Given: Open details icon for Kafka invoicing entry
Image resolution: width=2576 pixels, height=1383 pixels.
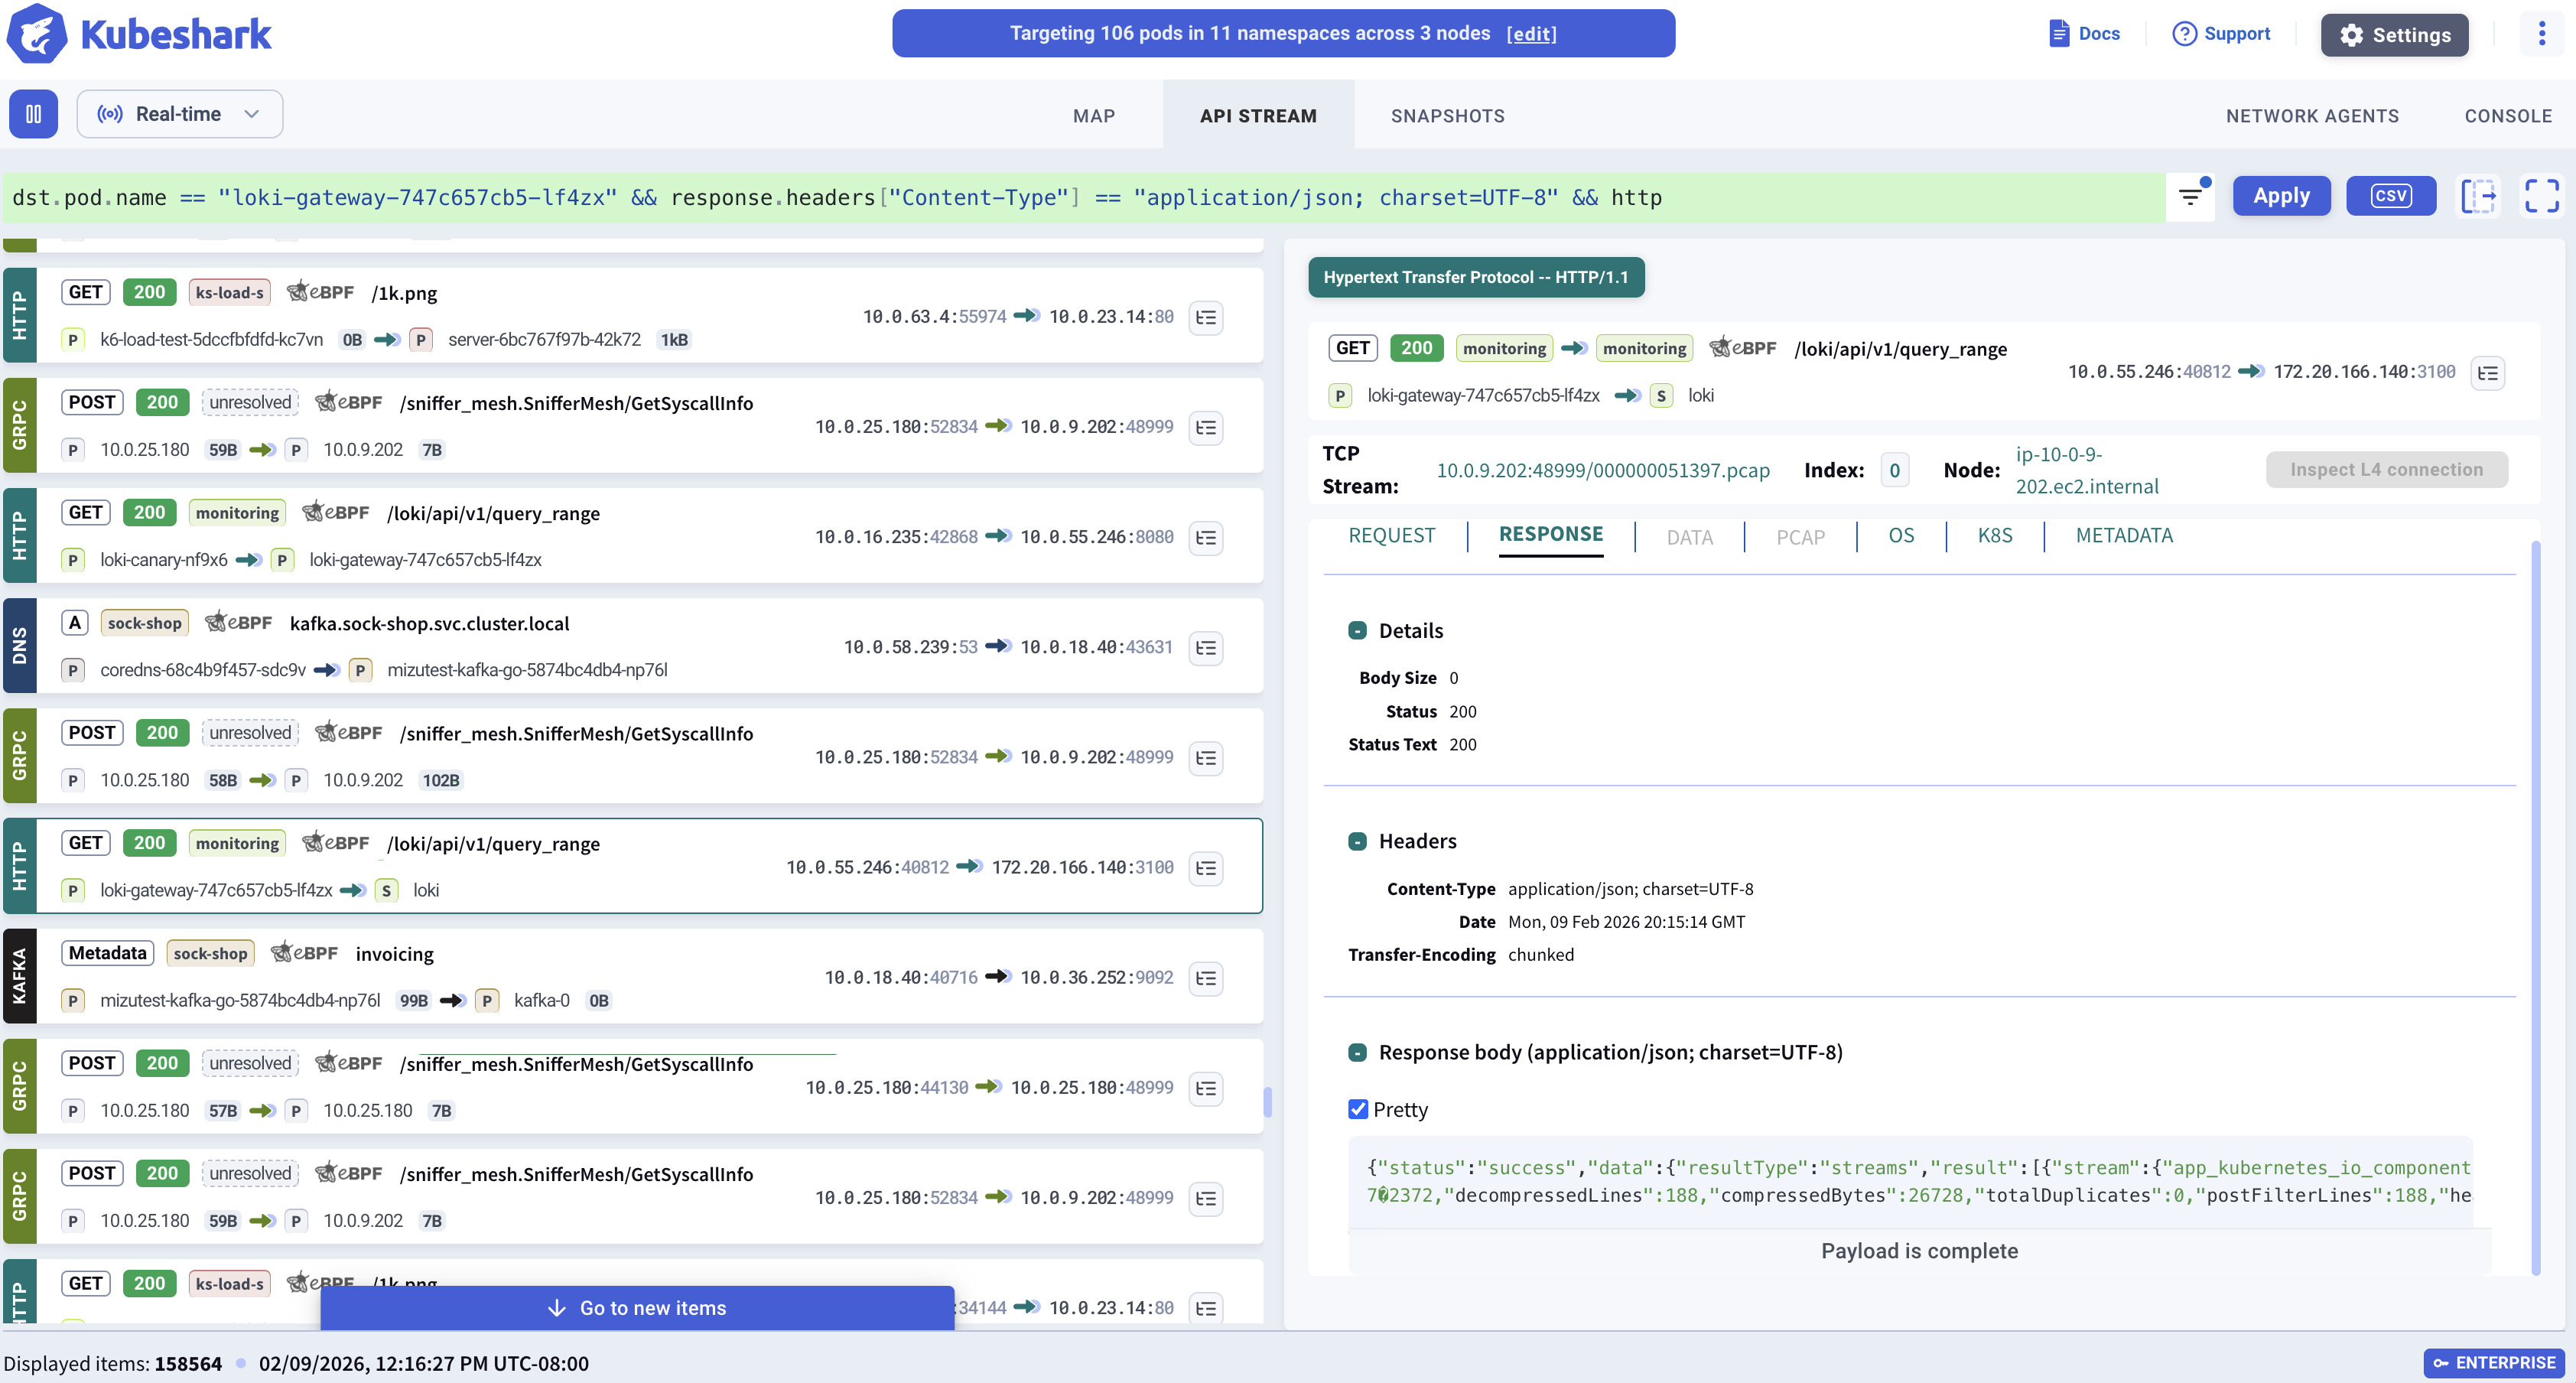Looking at the screenshot, I should [x=1206, y=978].
